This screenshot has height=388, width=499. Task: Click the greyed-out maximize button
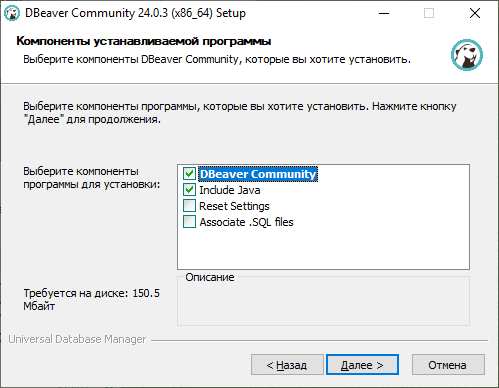[429, 13]
